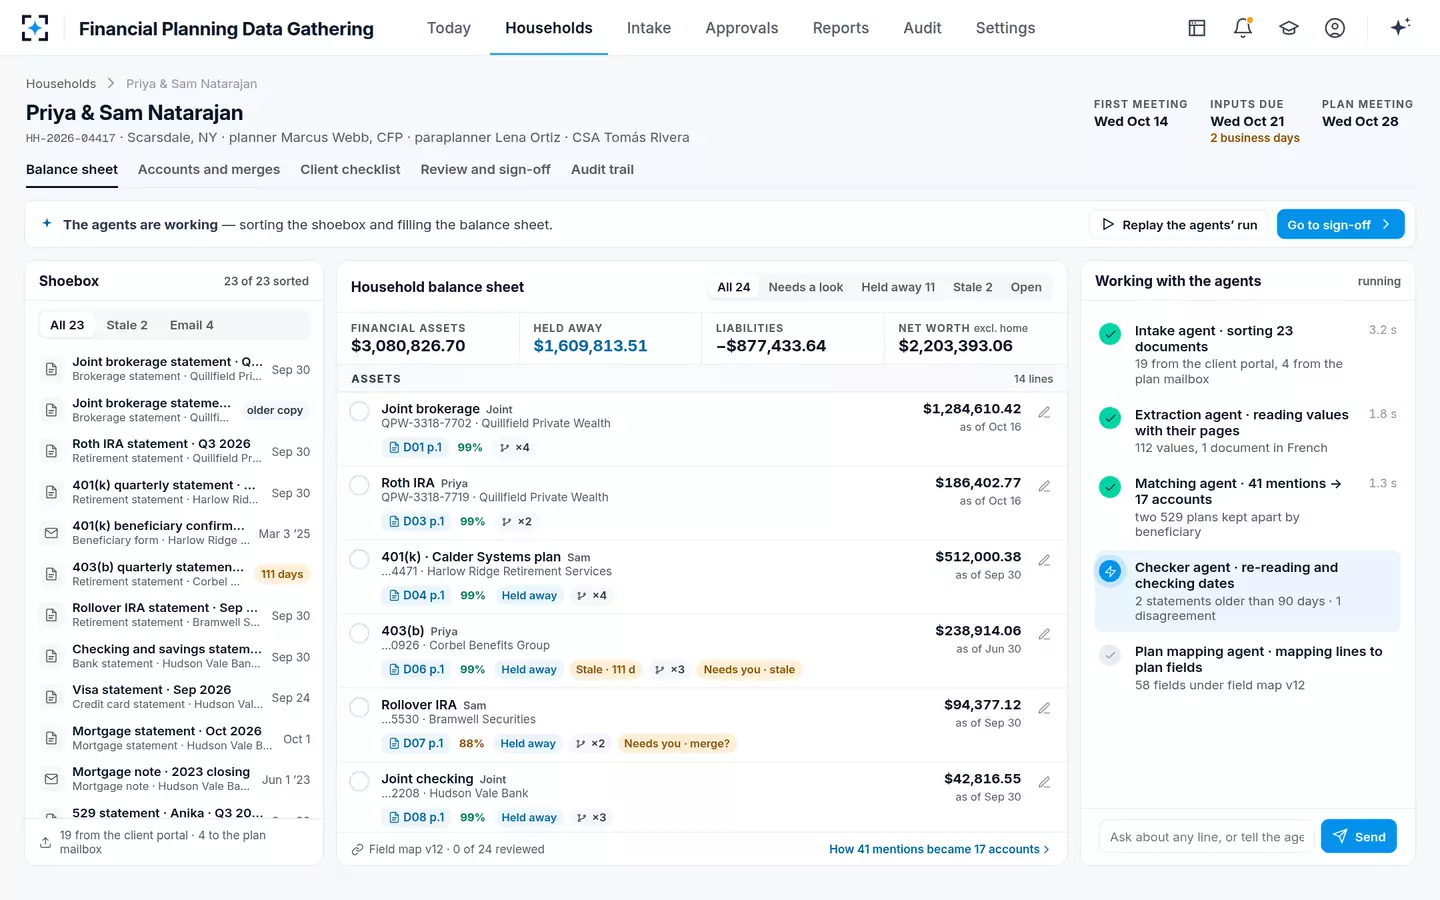The height and width of the screenshot is (900, 1440).
Task: Click the upload icon in Shoebox footer
Action: coord(45,842)
